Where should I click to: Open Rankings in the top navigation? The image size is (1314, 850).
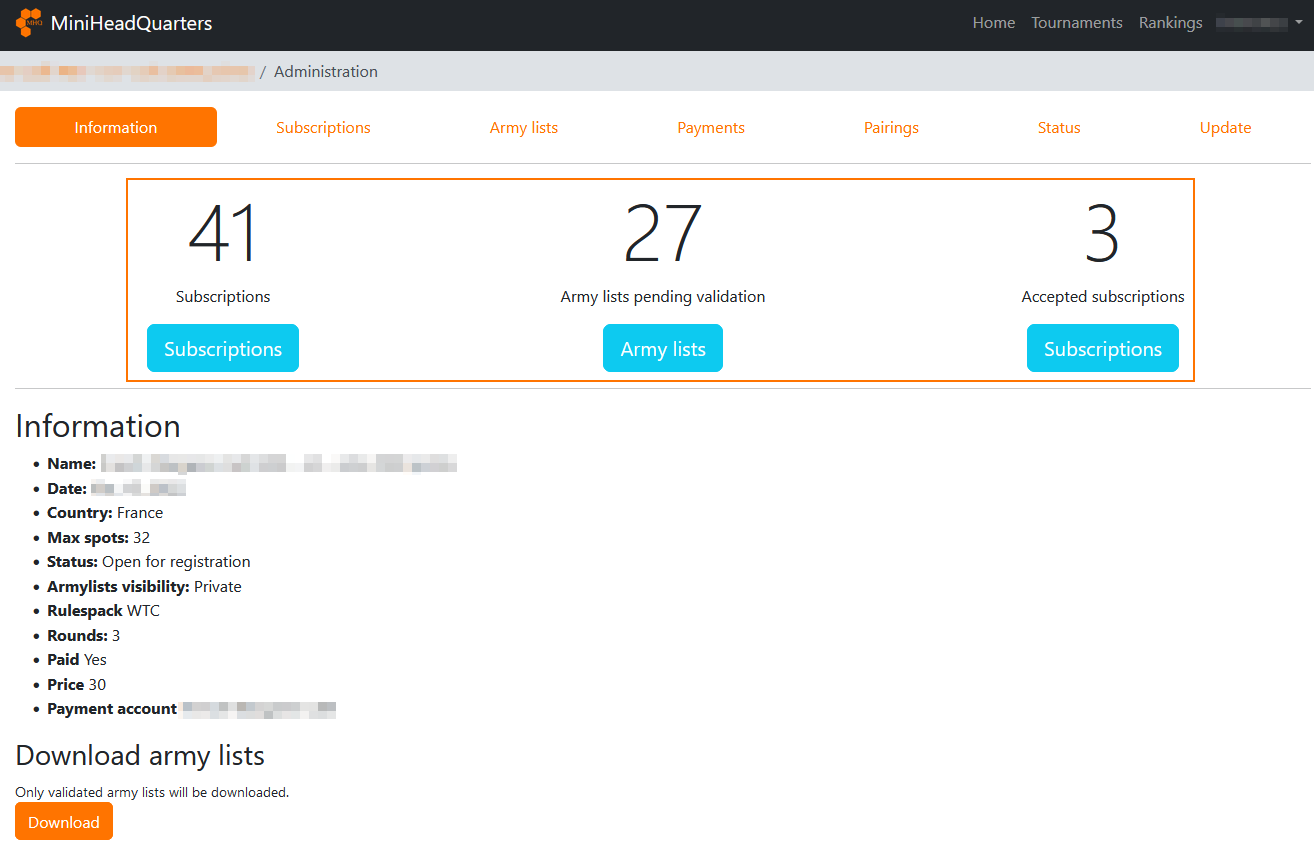coord(1170,23)
